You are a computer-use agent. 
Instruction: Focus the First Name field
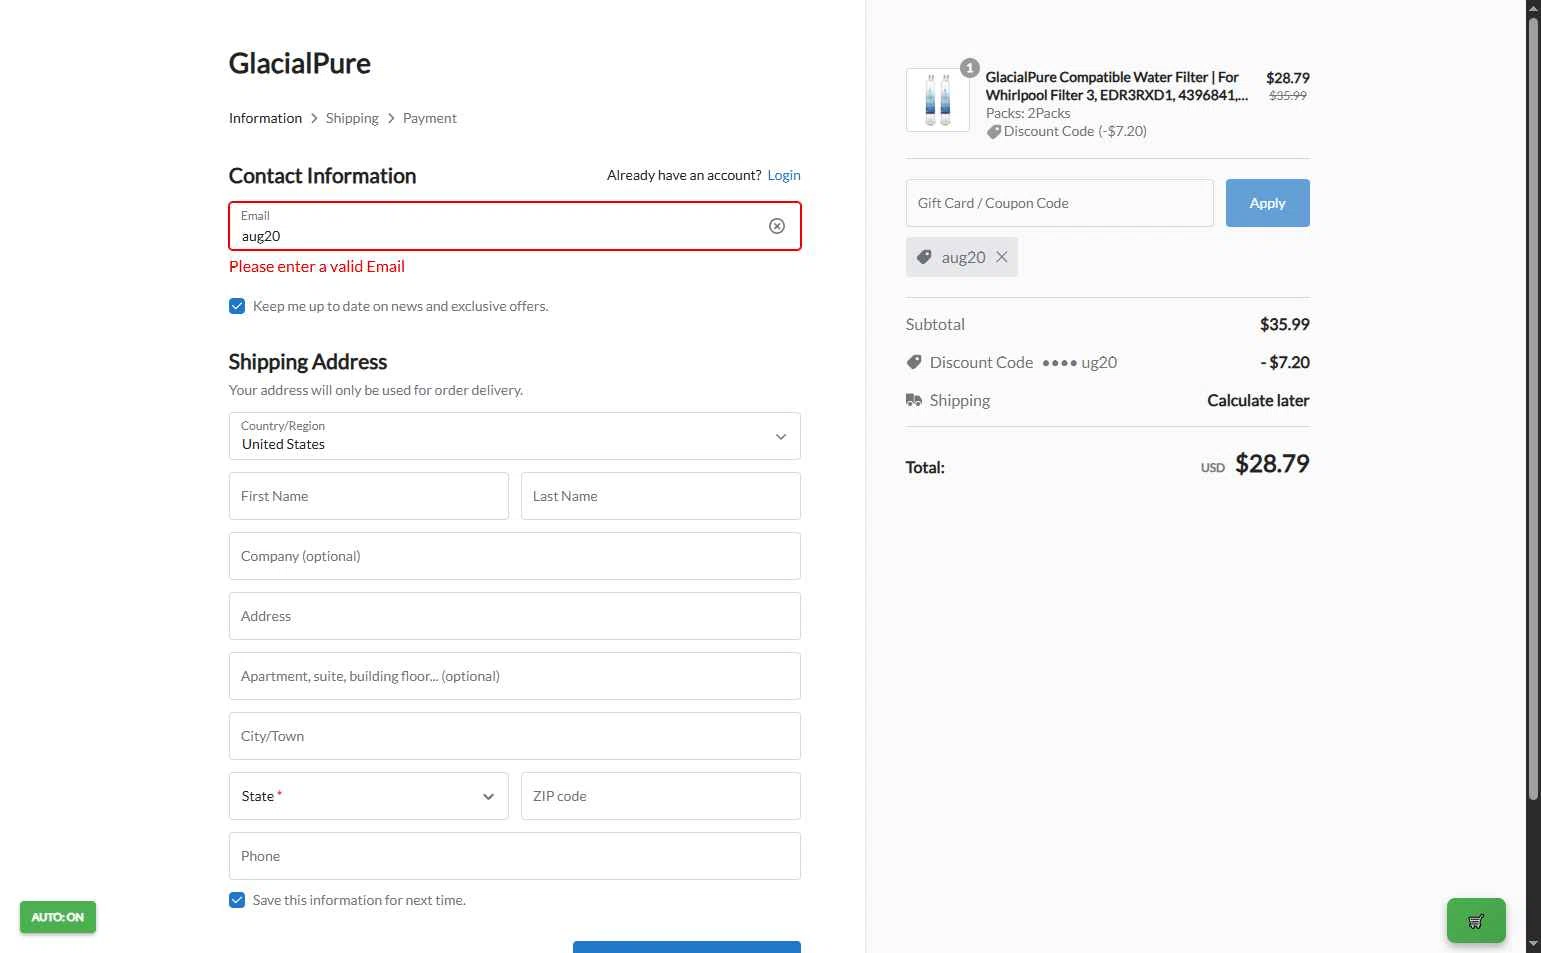[x=369, y=496]
